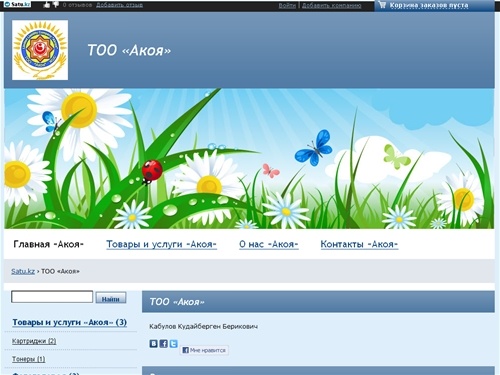Viewport: 500px width, 375px height.
Task: Open the 'Картриджи (2)' category
Action: (34, 341)
